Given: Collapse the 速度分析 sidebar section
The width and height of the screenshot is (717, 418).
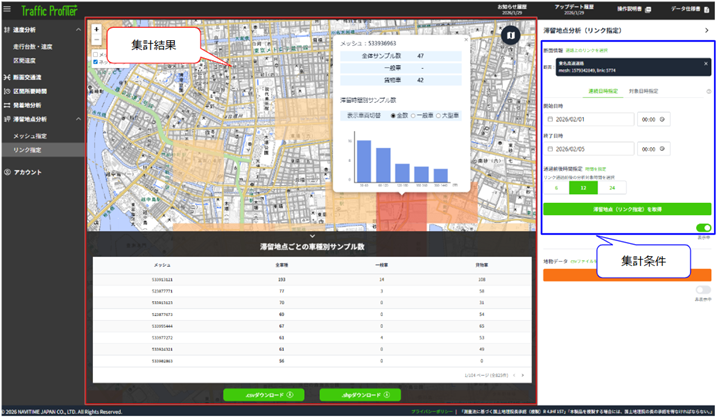Looking at the screenshot, I should click(78, 30).
